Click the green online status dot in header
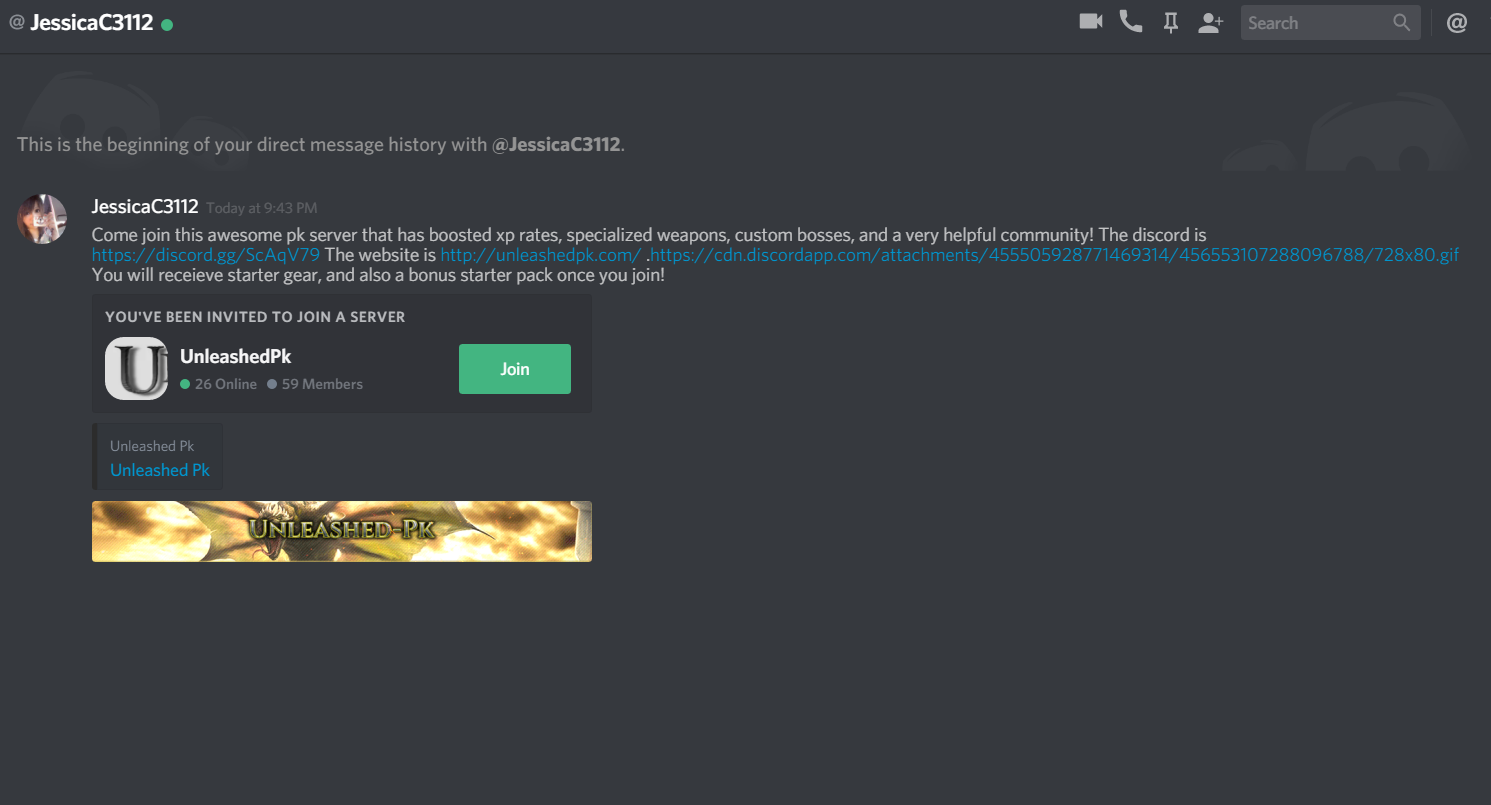The width and height of the screenshot is (1491, 805). pos(167,24)
